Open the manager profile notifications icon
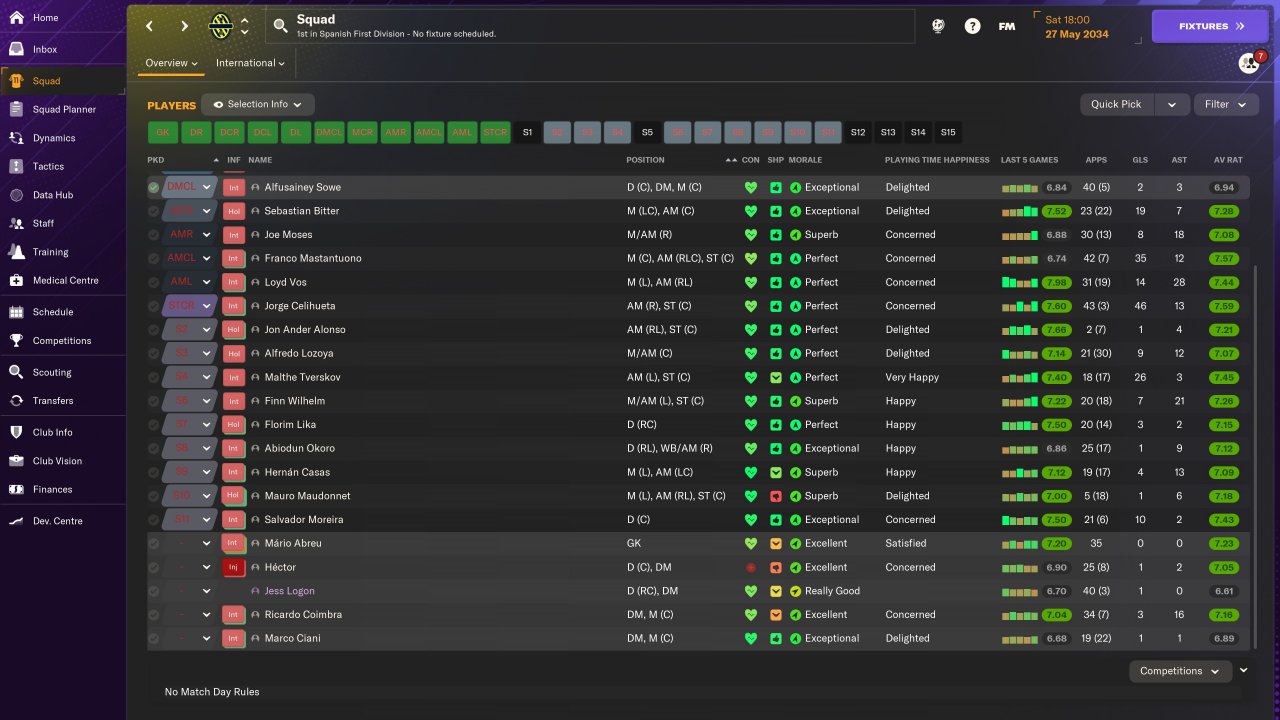The height and width of the screenshot is (720, 1280). [1251, 62]
